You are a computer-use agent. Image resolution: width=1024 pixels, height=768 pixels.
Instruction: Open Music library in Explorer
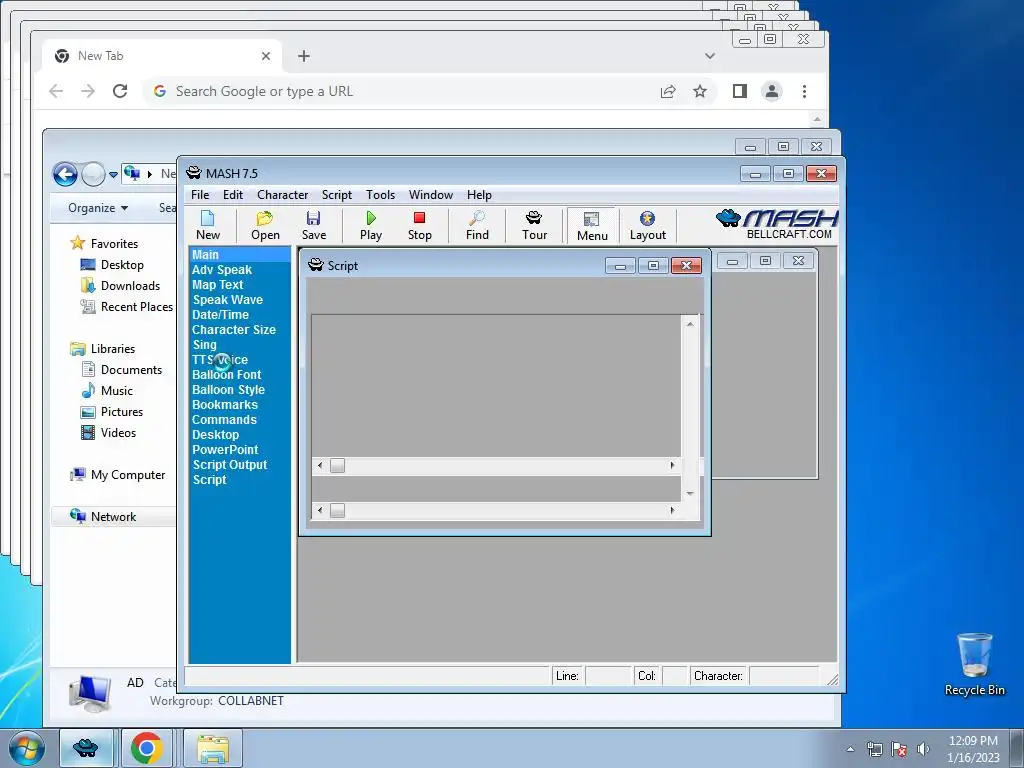point(107,391)
